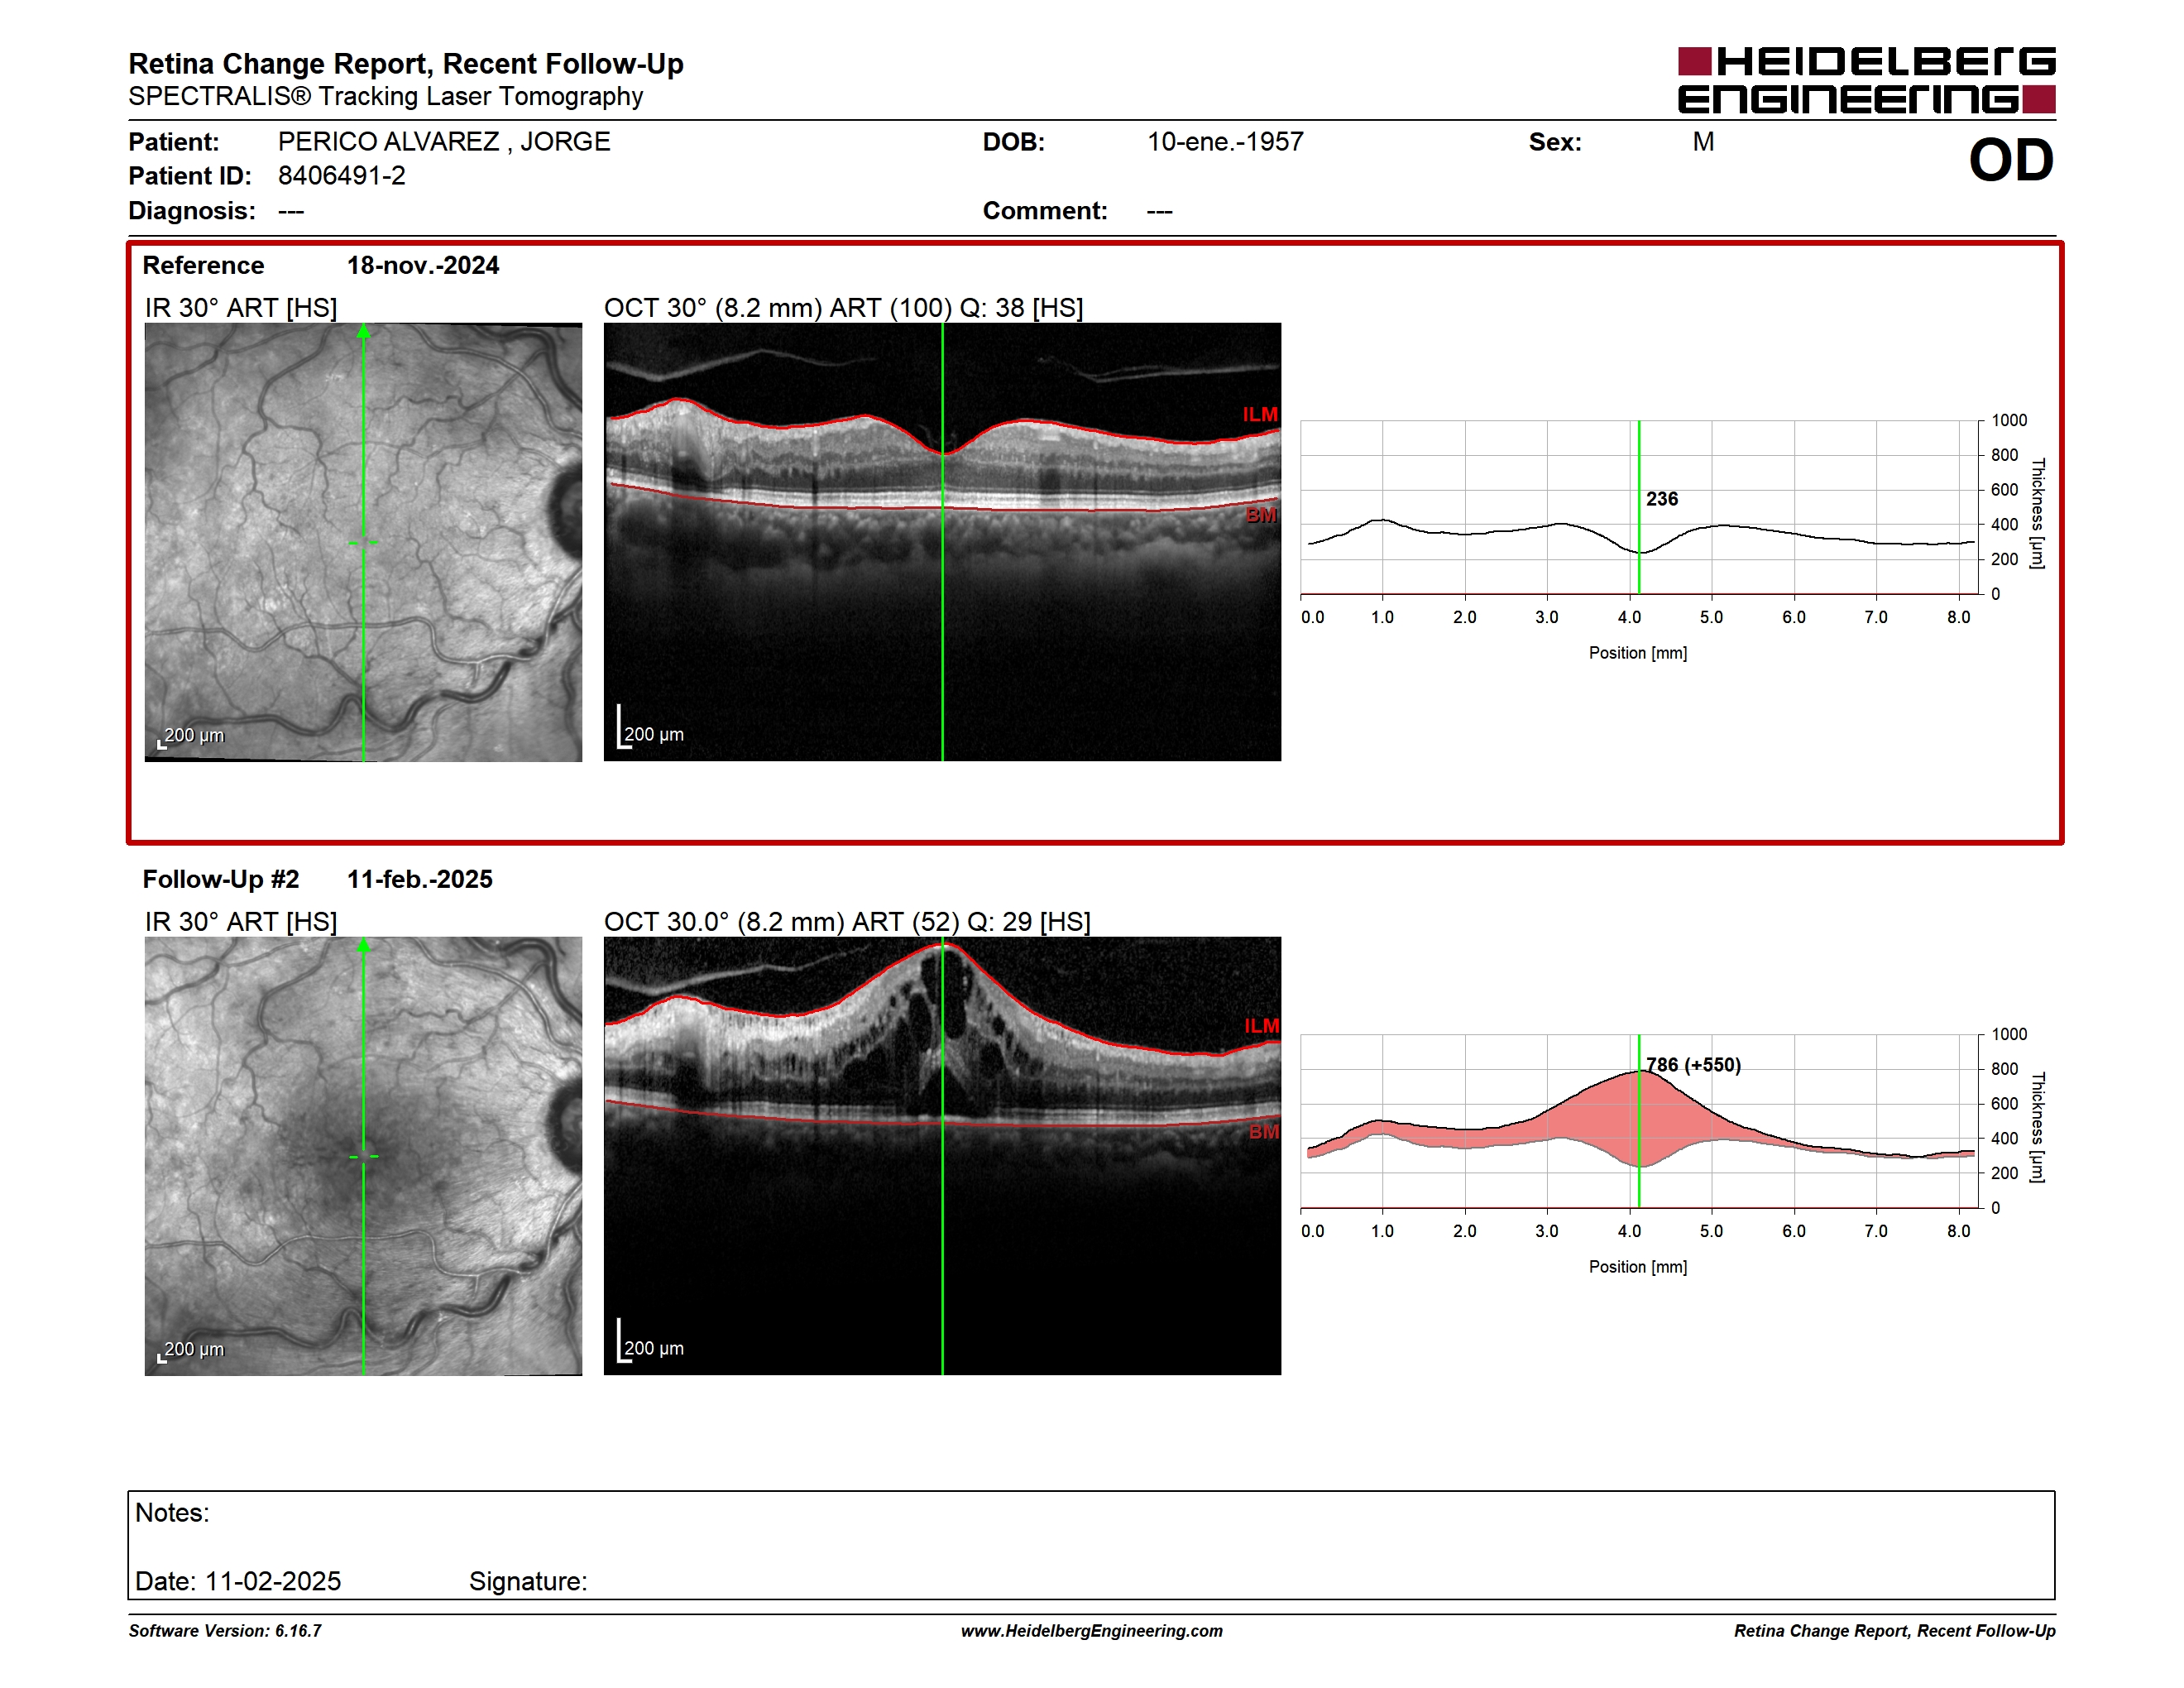2184x1688 pixels.
Task: Click the ILM label in Reference OCT
Action: [x=1260, y=414]
